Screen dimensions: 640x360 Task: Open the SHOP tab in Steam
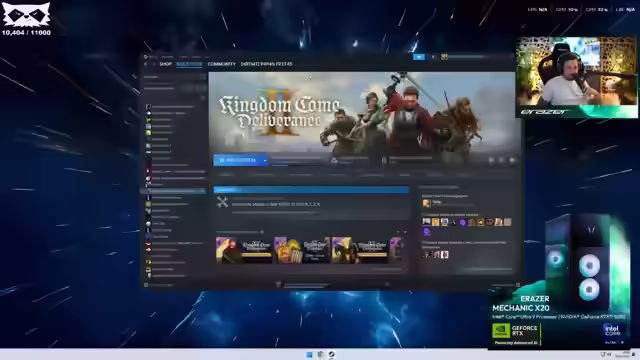tap(165, 64)
